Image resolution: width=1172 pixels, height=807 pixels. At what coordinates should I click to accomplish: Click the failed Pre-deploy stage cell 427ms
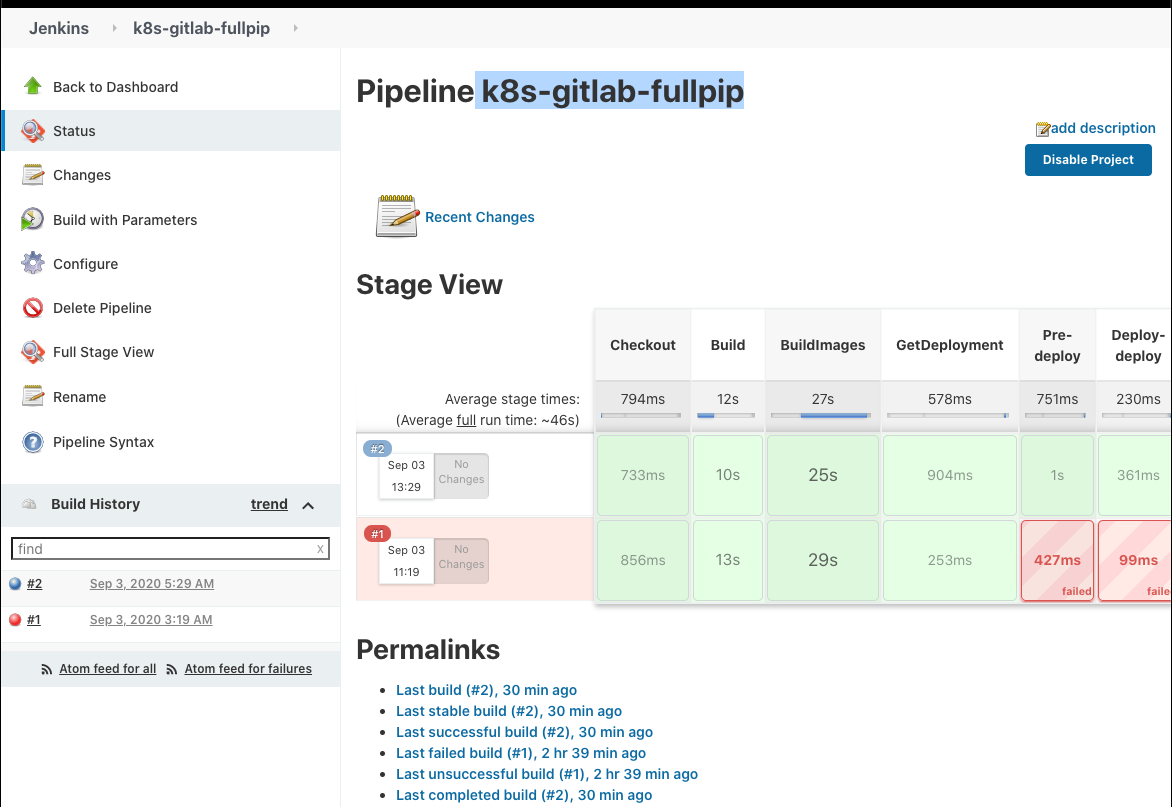coord(1057,561)
